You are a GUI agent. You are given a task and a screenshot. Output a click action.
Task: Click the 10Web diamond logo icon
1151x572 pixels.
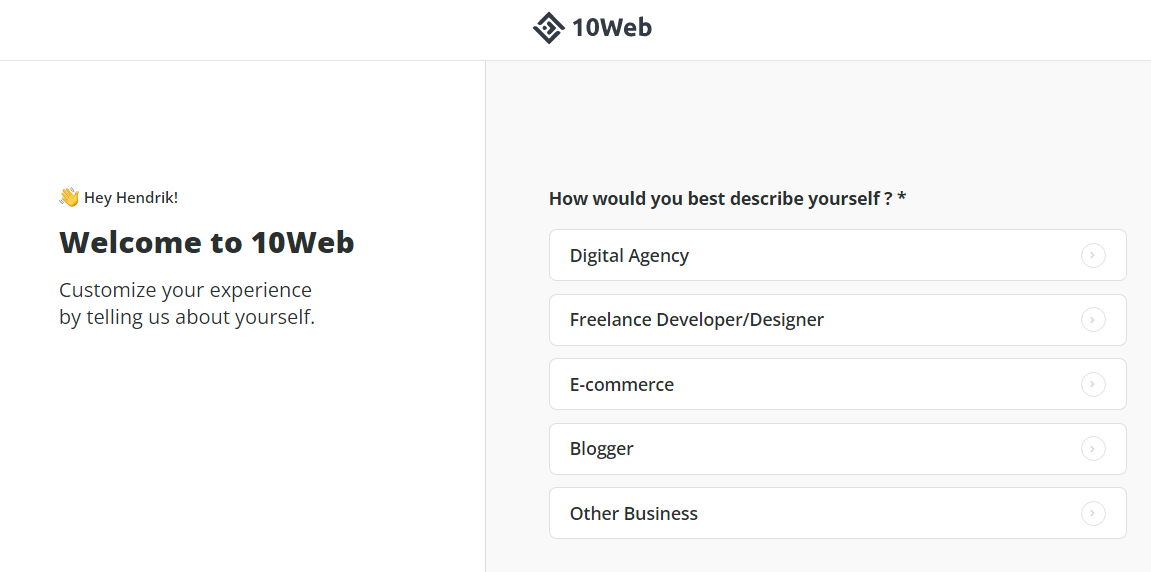coord(548,29)
